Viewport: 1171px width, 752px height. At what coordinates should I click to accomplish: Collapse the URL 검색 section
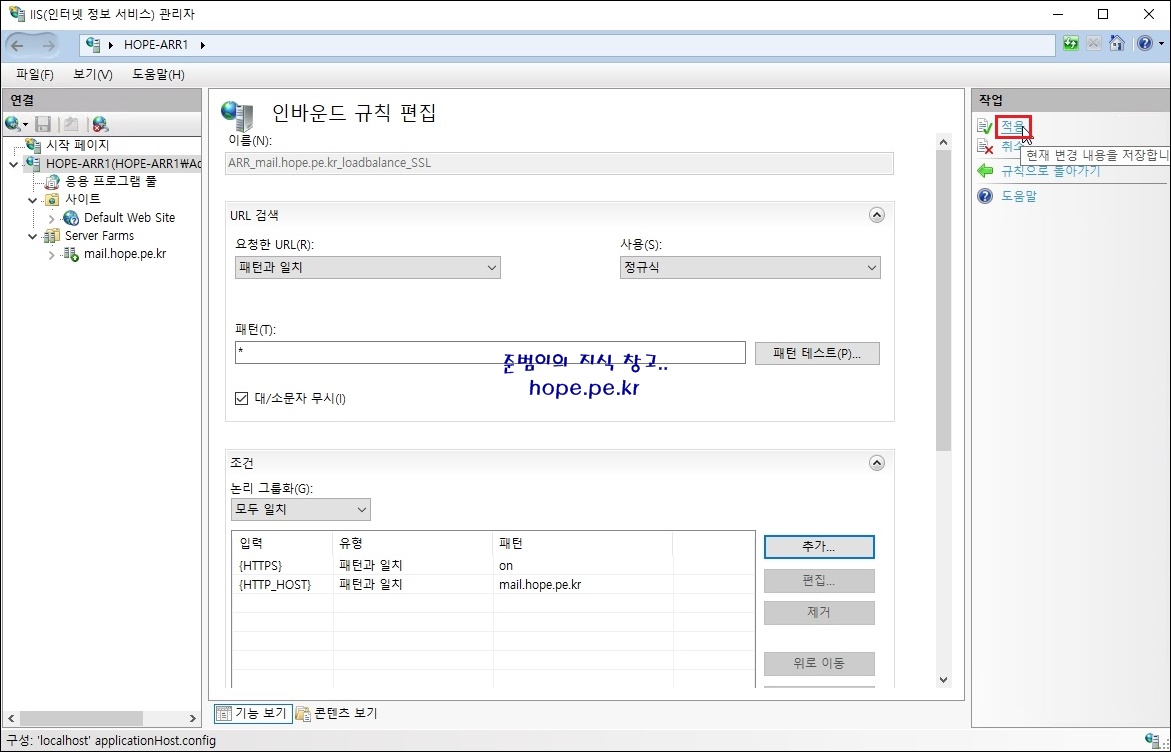pos(877,215)
